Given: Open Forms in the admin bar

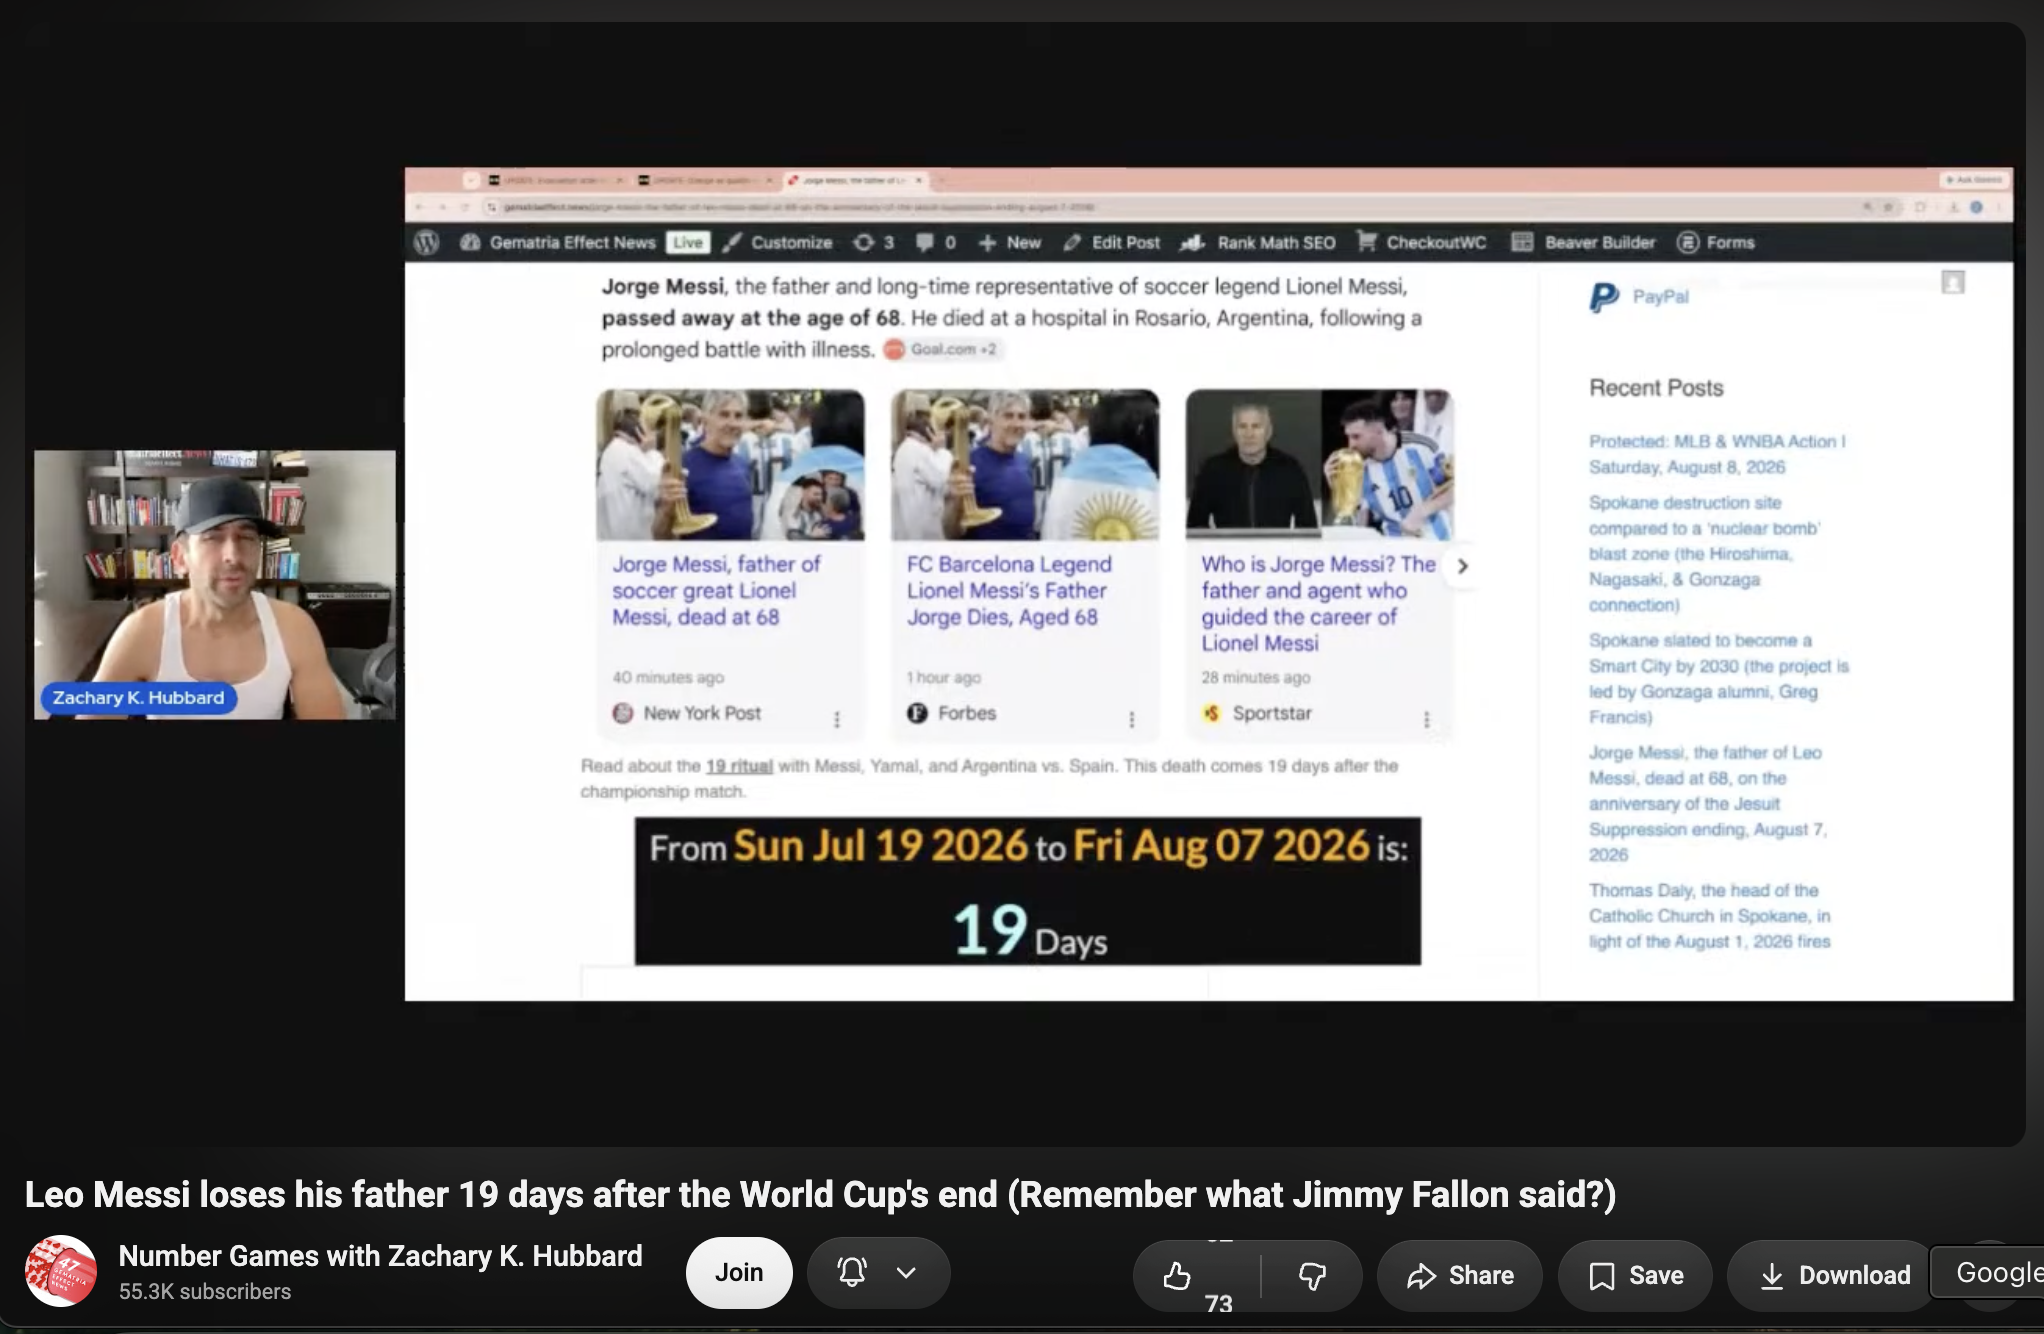Looking at the screenshot, I should (1716, 242).
